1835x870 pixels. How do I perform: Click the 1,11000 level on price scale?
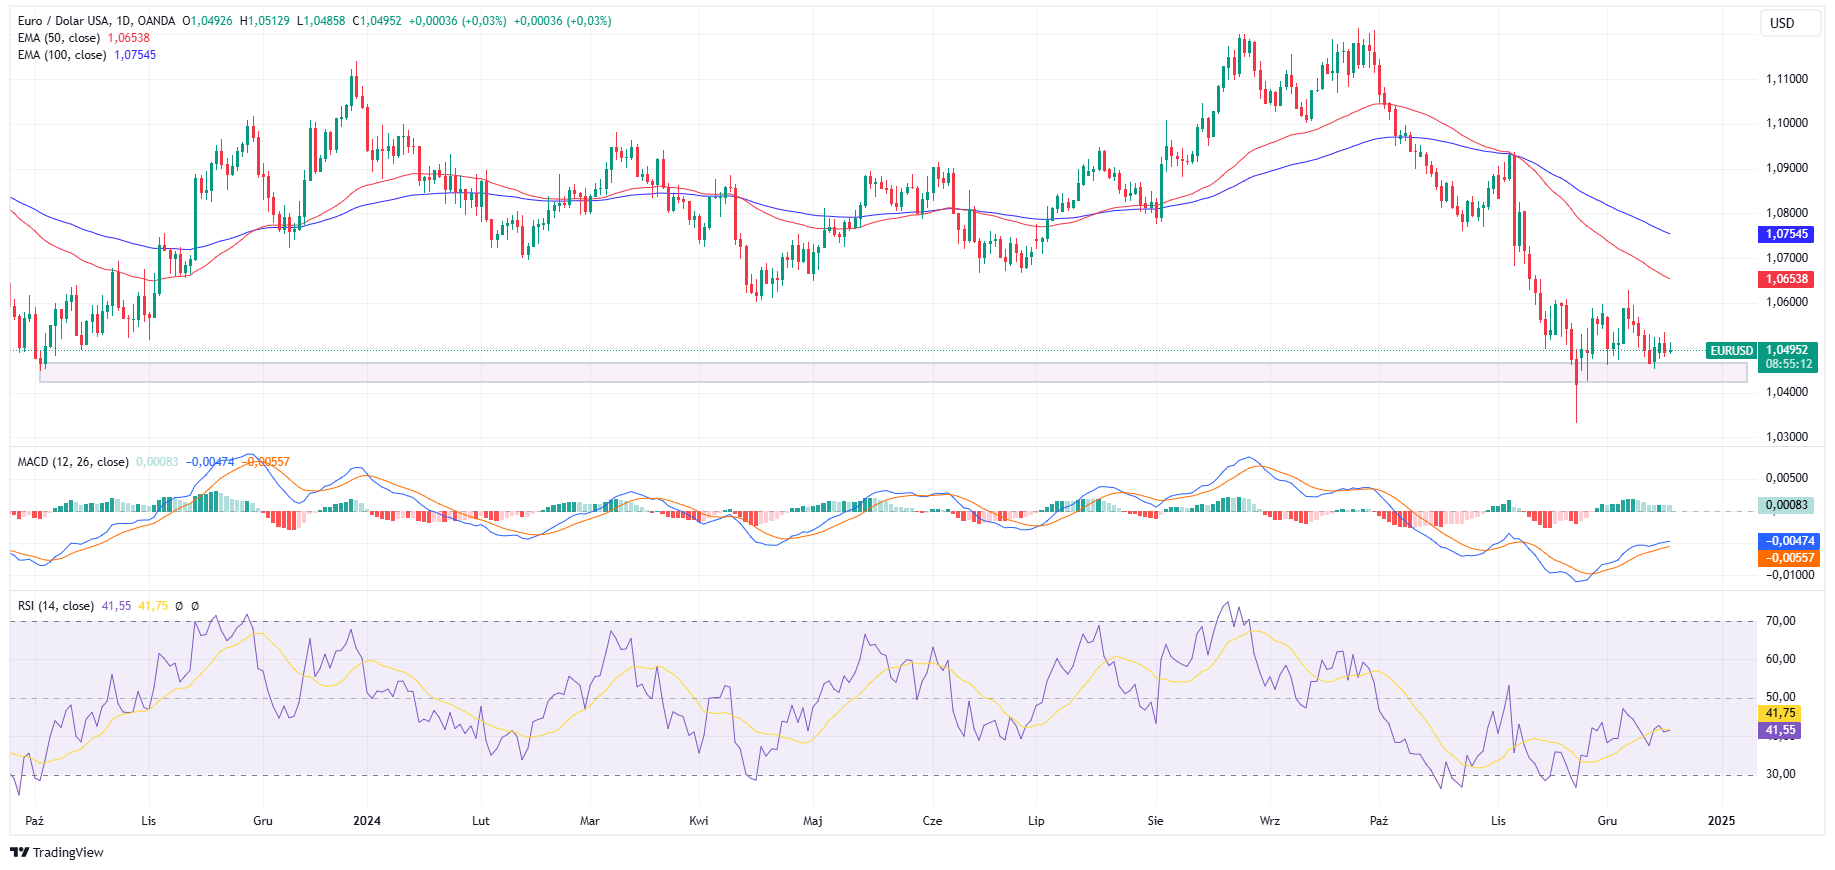(x=1786, y=79)
